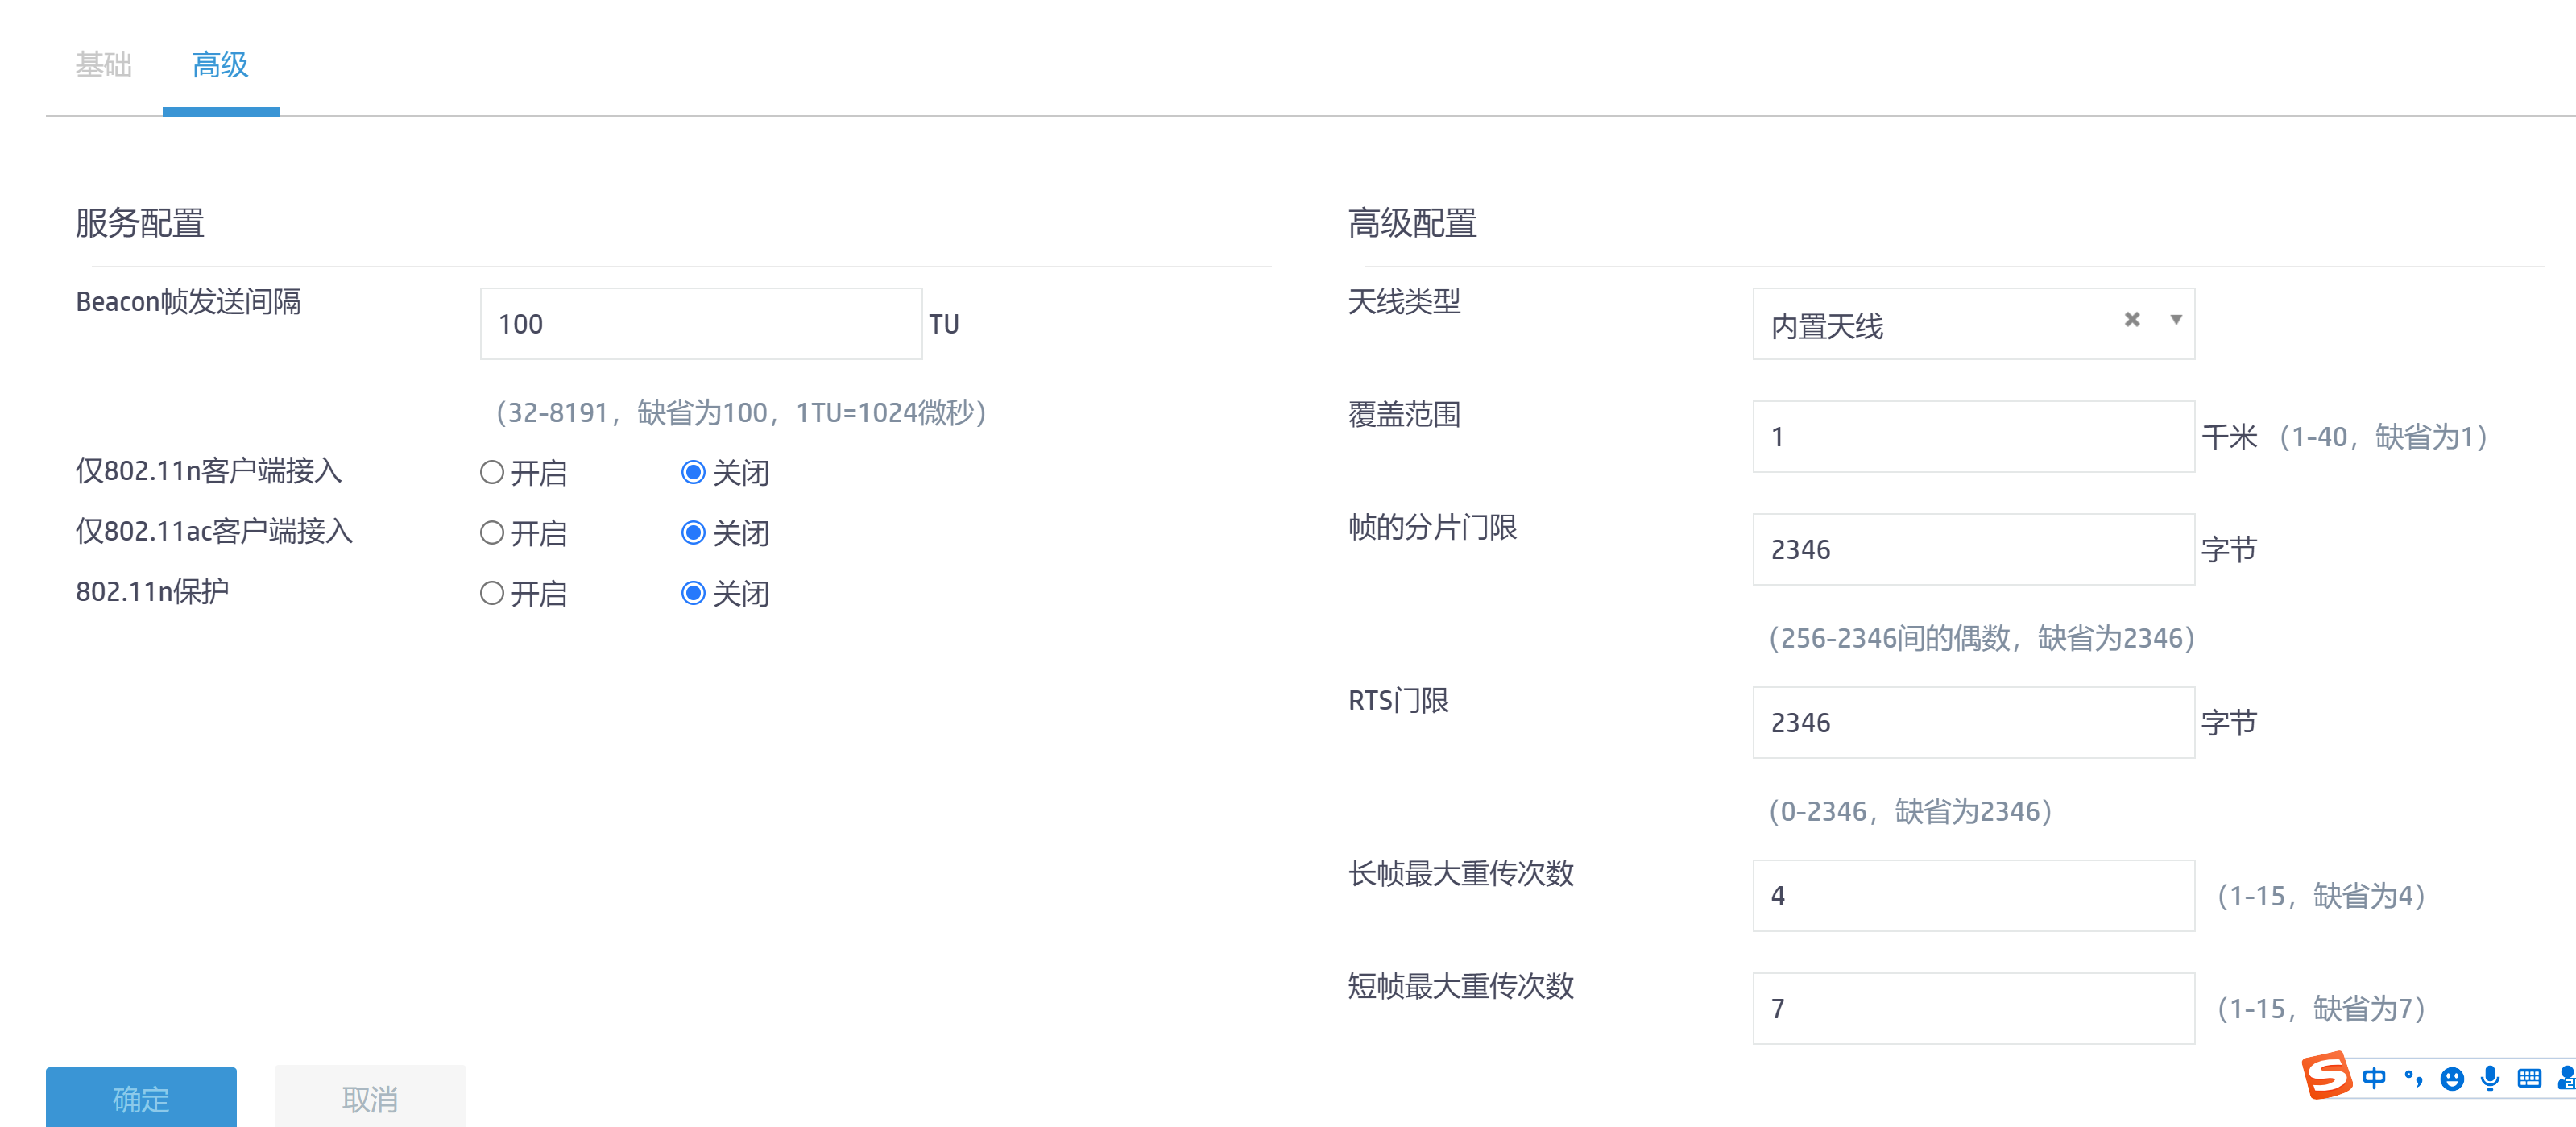
Task: Click the 取消 cancel button
Action: pyautogui.click(x=370, y=1097)
